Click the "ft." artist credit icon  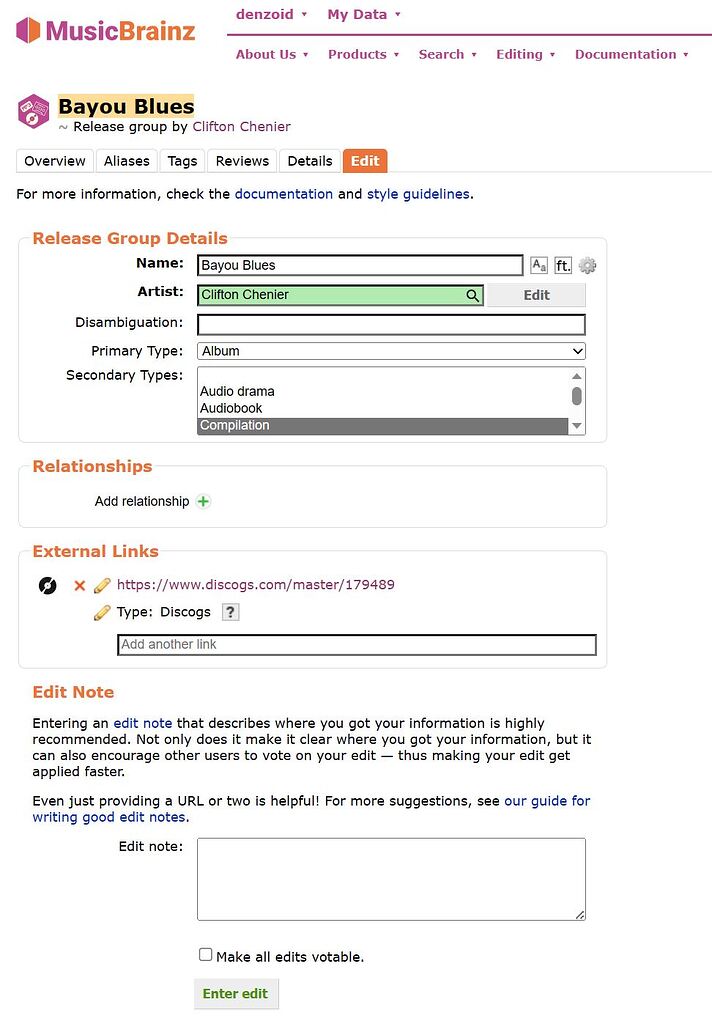[562, 265]
